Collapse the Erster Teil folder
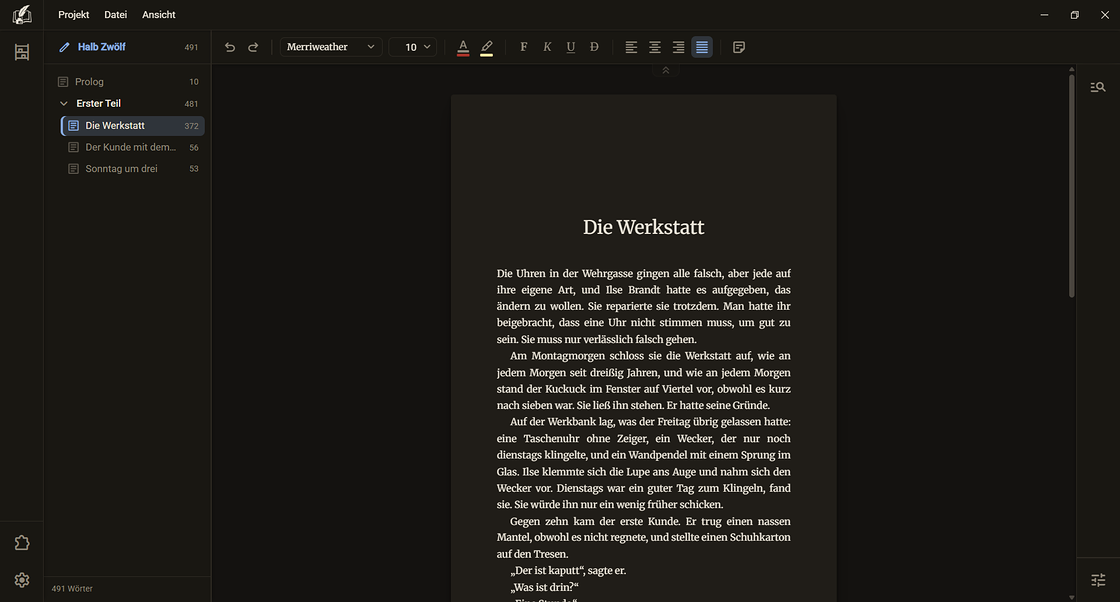This screenshot has height=602, width=1120. [x=64, y=104]
